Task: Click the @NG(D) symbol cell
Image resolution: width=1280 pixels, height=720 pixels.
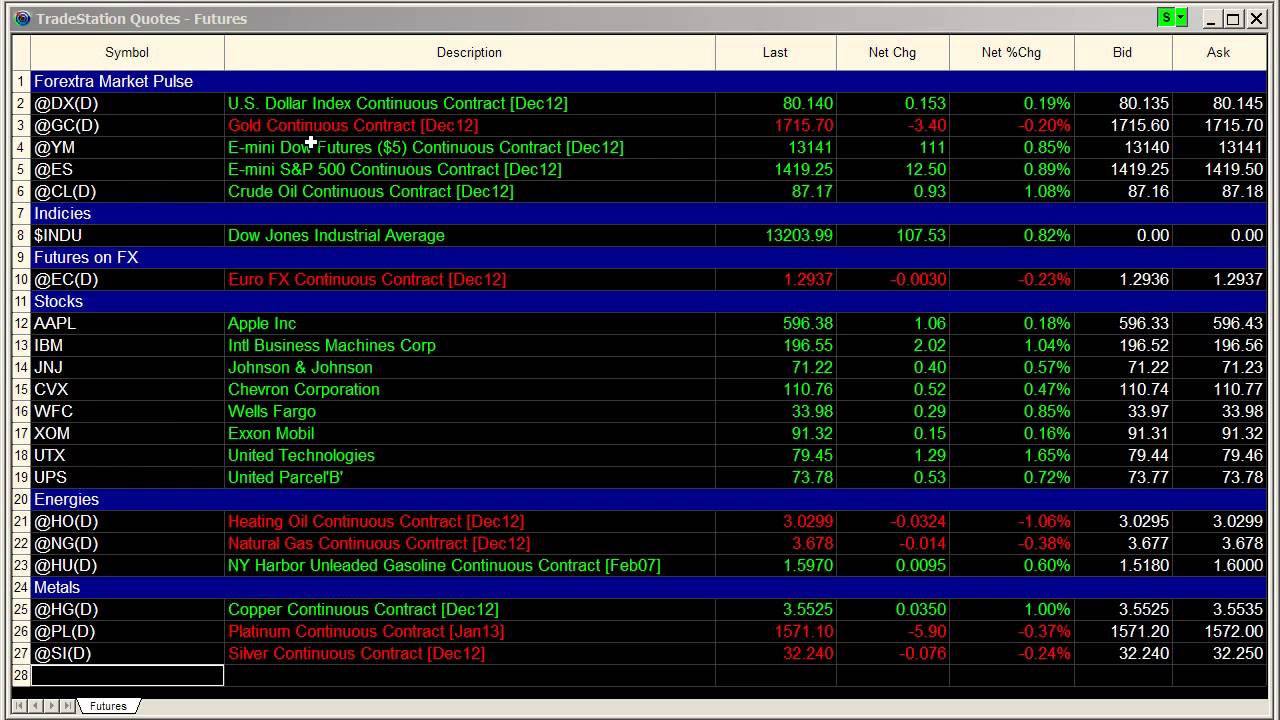Action: coord(127,543)
